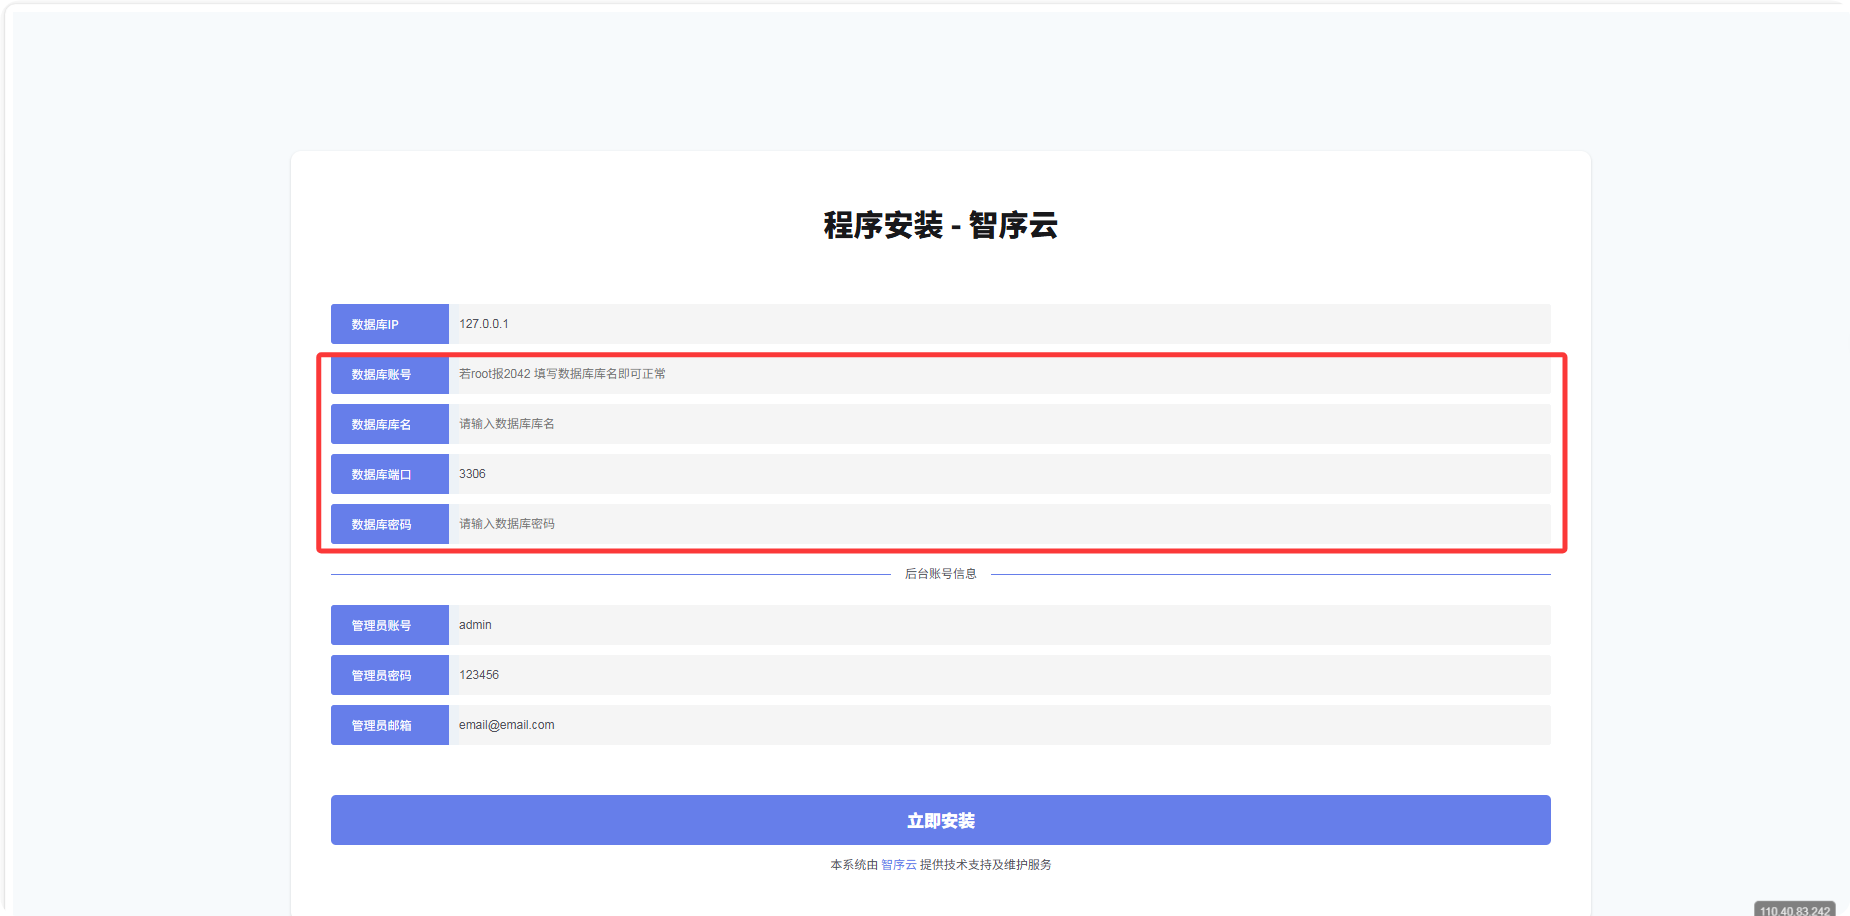Screen dimensions: 1850x916
Task: Click the blue 管理员账号 label
Action: tap(389, 625)
